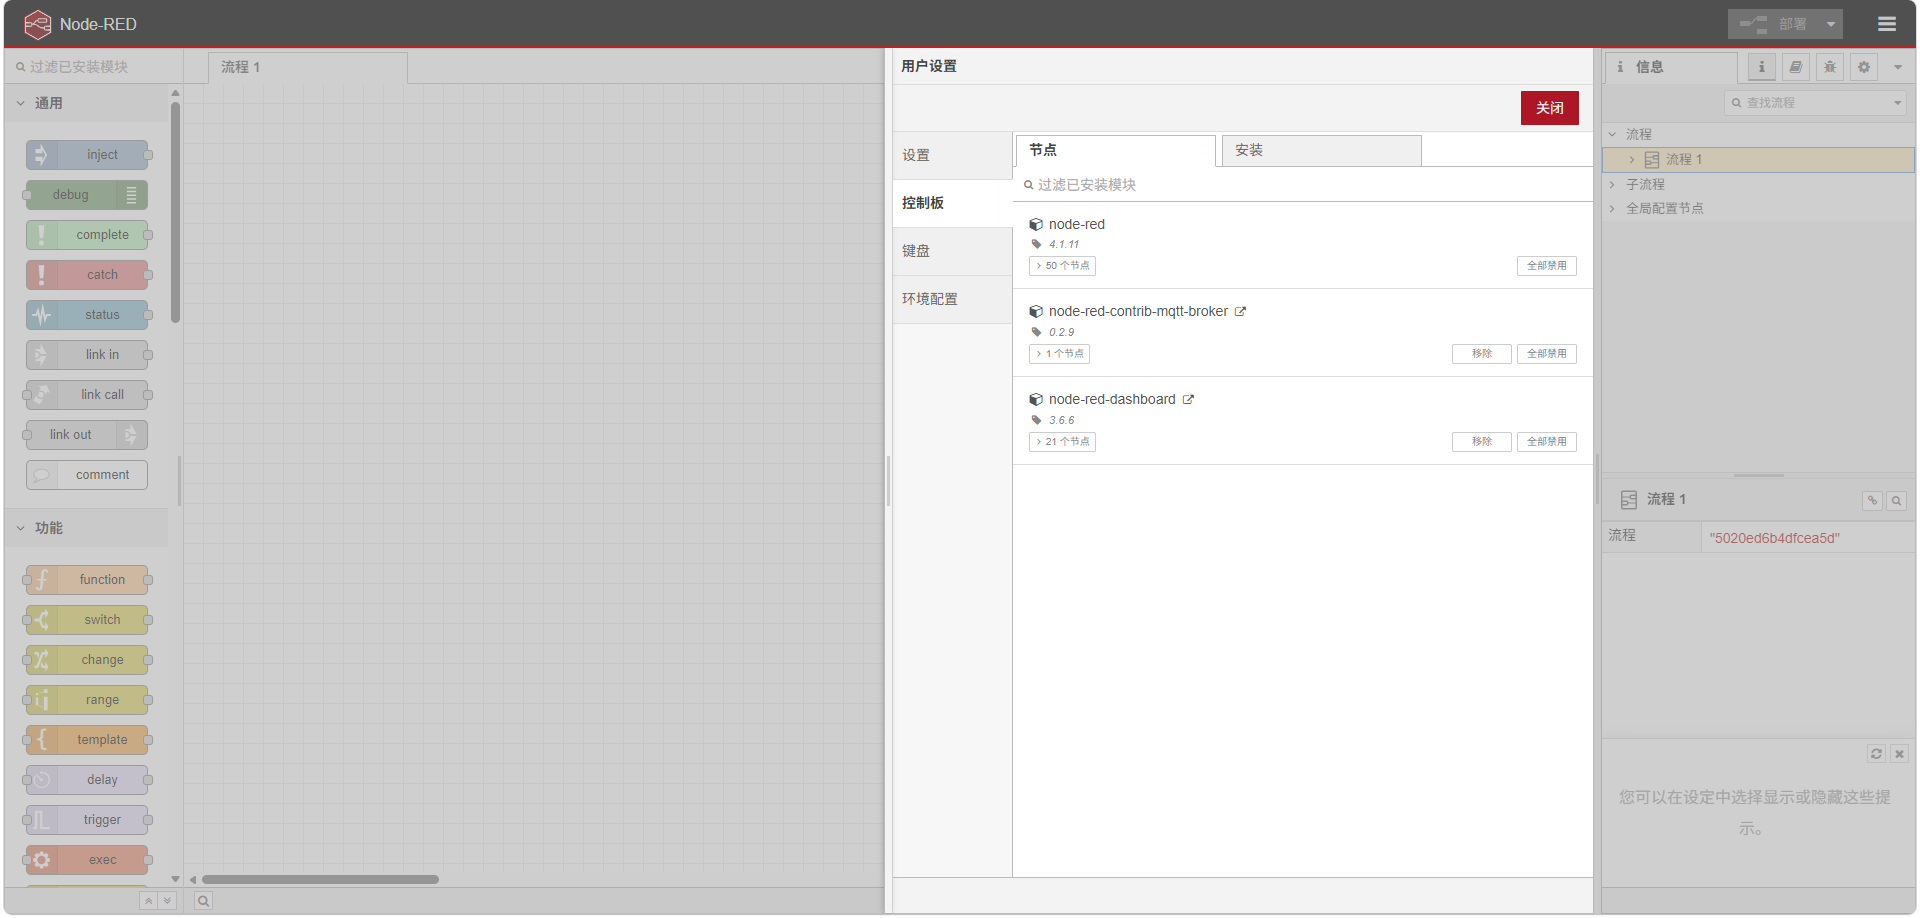Image resolution: width=1920 pixels, height=918 pixels.
Task: Open the help book sidebar icon
Action: pos(1796,67)
